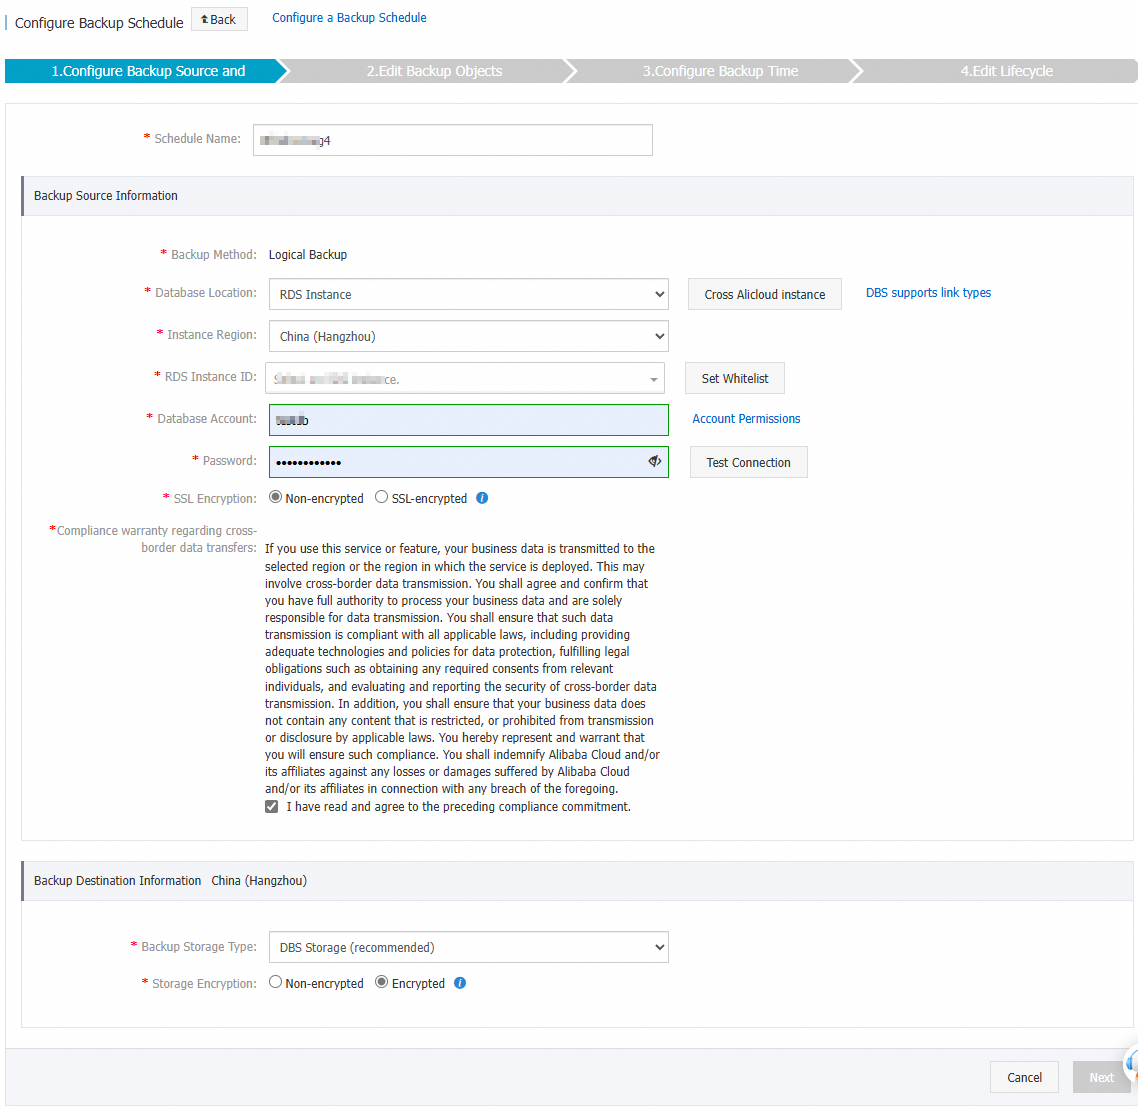This screenshot has width=1138, height=1112.
Task: Open the Account Permissions link
Action: pos(746,419)
